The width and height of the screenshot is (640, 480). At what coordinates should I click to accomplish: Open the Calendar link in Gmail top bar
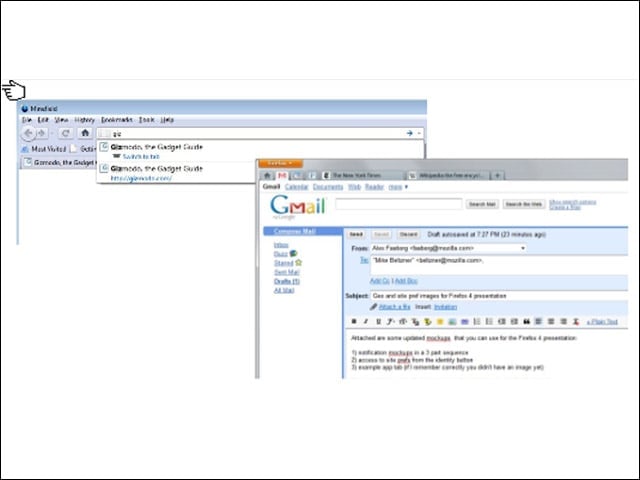(297, 187)
